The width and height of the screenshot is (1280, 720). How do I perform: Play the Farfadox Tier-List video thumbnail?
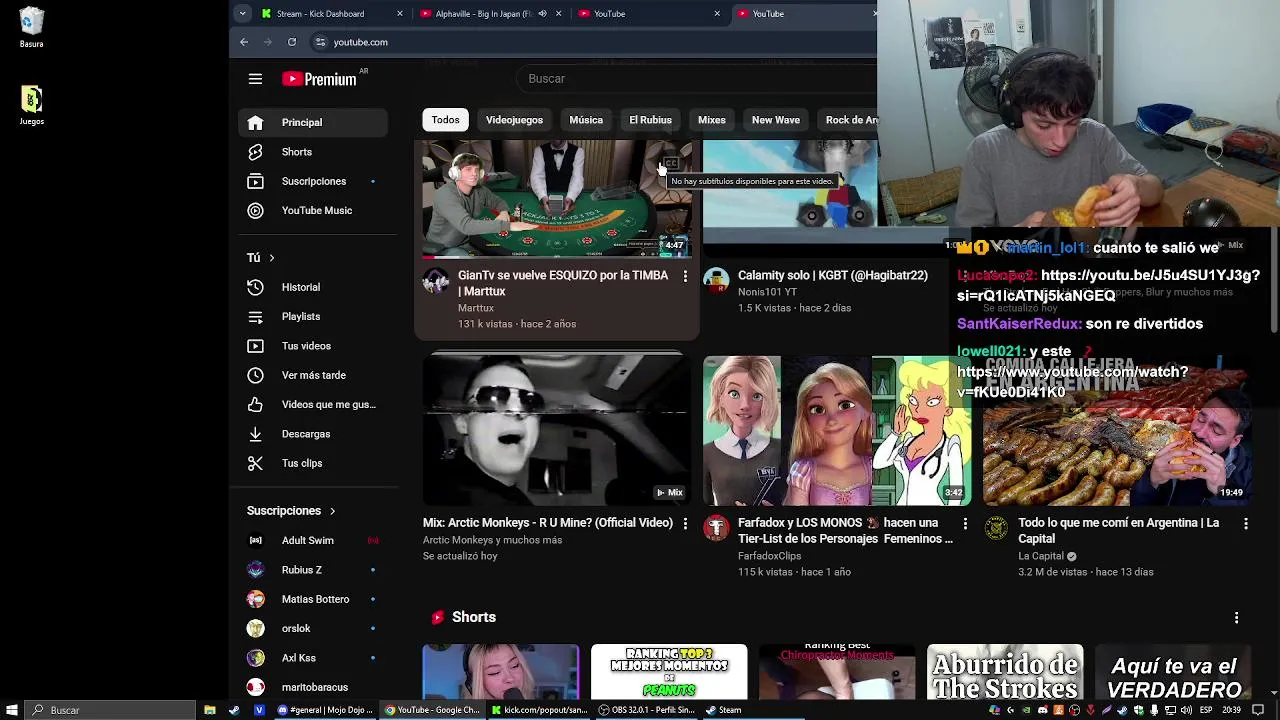pos(837,430)
